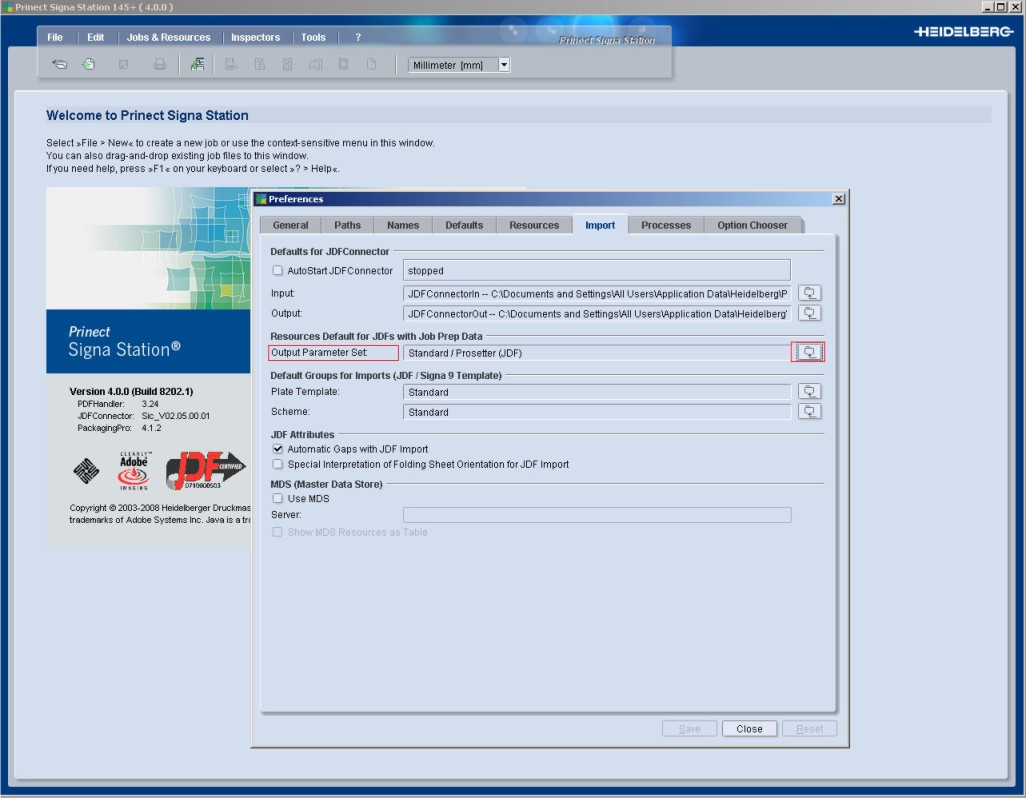
Task: Switch to the General tab
Action: tap(291, 225)
